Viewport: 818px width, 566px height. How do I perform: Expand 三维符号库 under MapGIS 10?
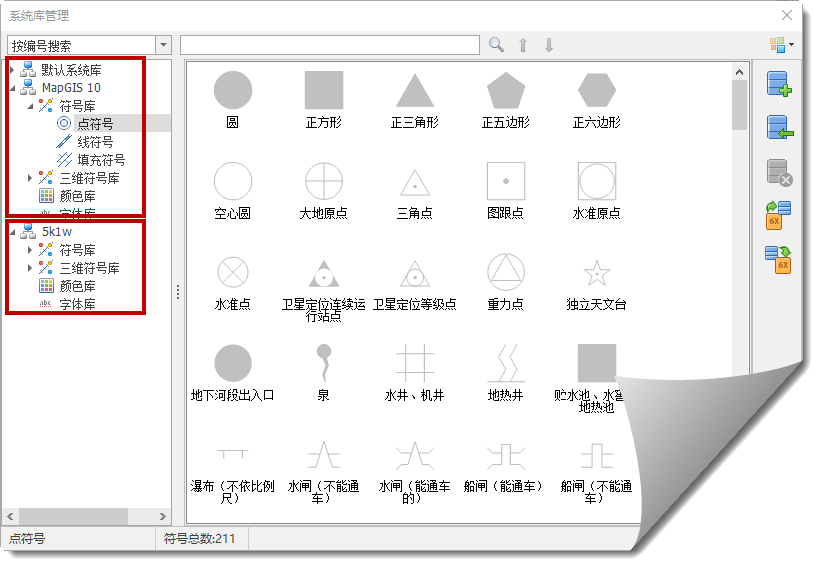click(31, 178)
